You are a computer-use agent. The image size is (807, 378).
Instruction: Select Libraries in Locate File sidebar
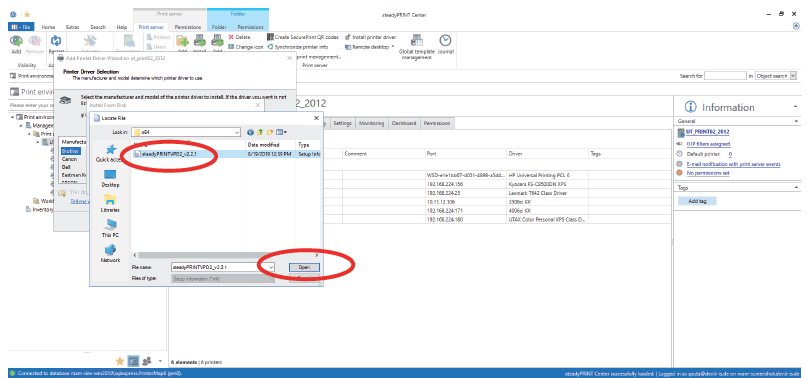110,203
